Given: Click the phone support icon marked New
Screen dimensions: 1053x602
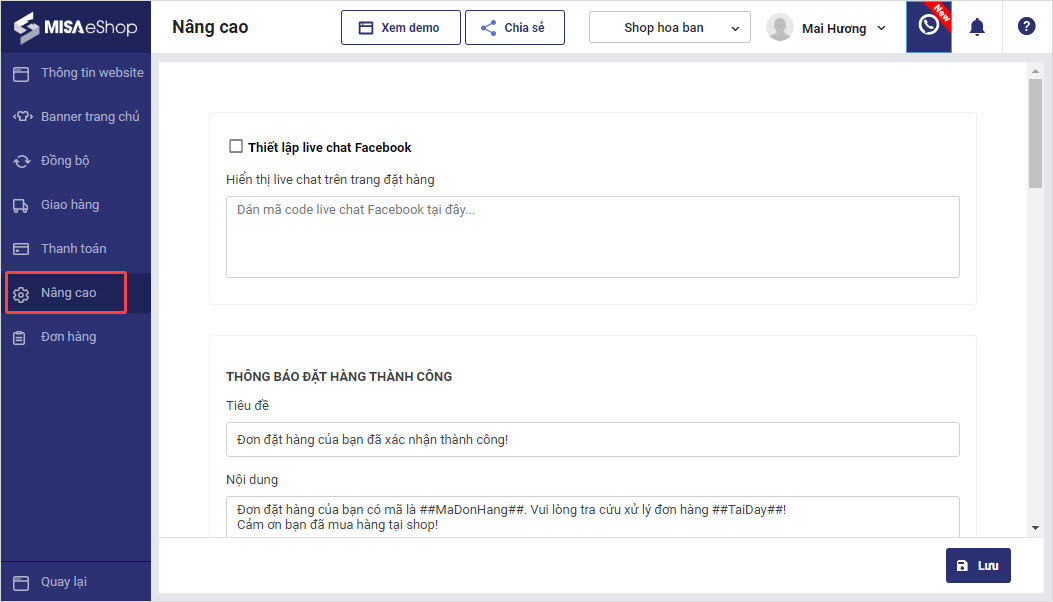Looking at the screenshot, I should 929,26.
